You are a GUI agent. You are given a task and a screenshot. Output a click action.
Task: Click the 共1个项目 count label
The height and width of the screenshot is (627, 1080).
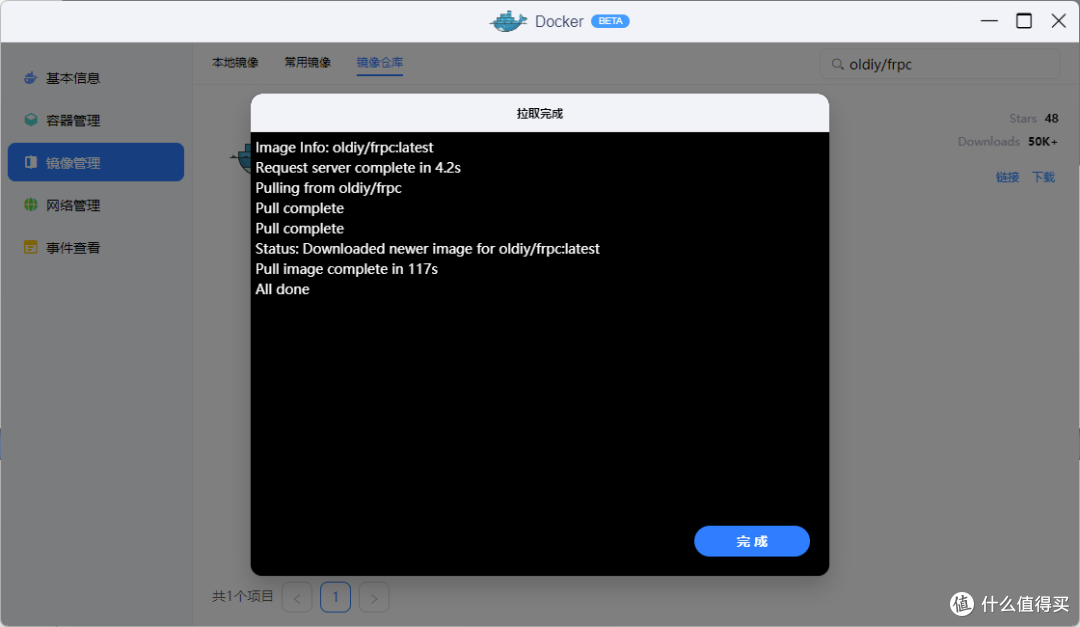(242, 596)
